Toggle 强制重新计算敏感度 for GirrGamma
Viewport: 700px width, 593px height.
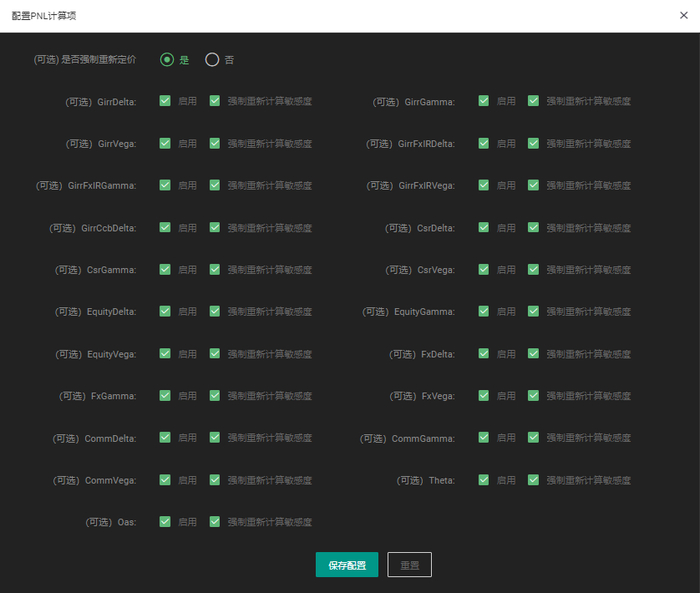tap(533, 101)
